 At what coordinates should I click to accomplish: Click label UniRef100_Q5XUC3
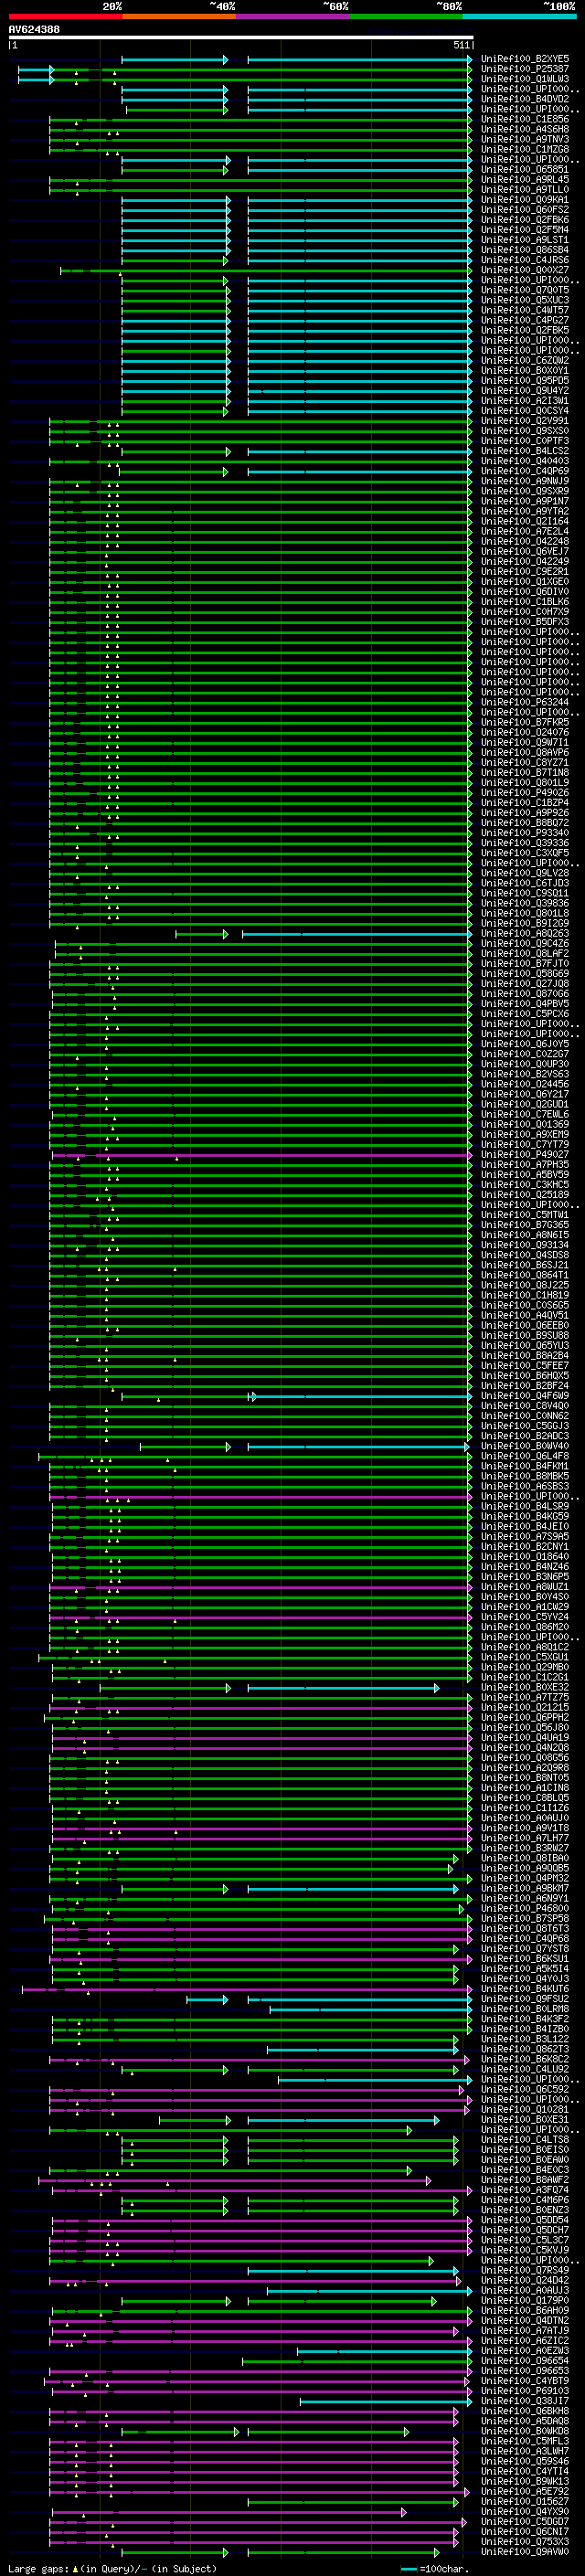[524, 301]
